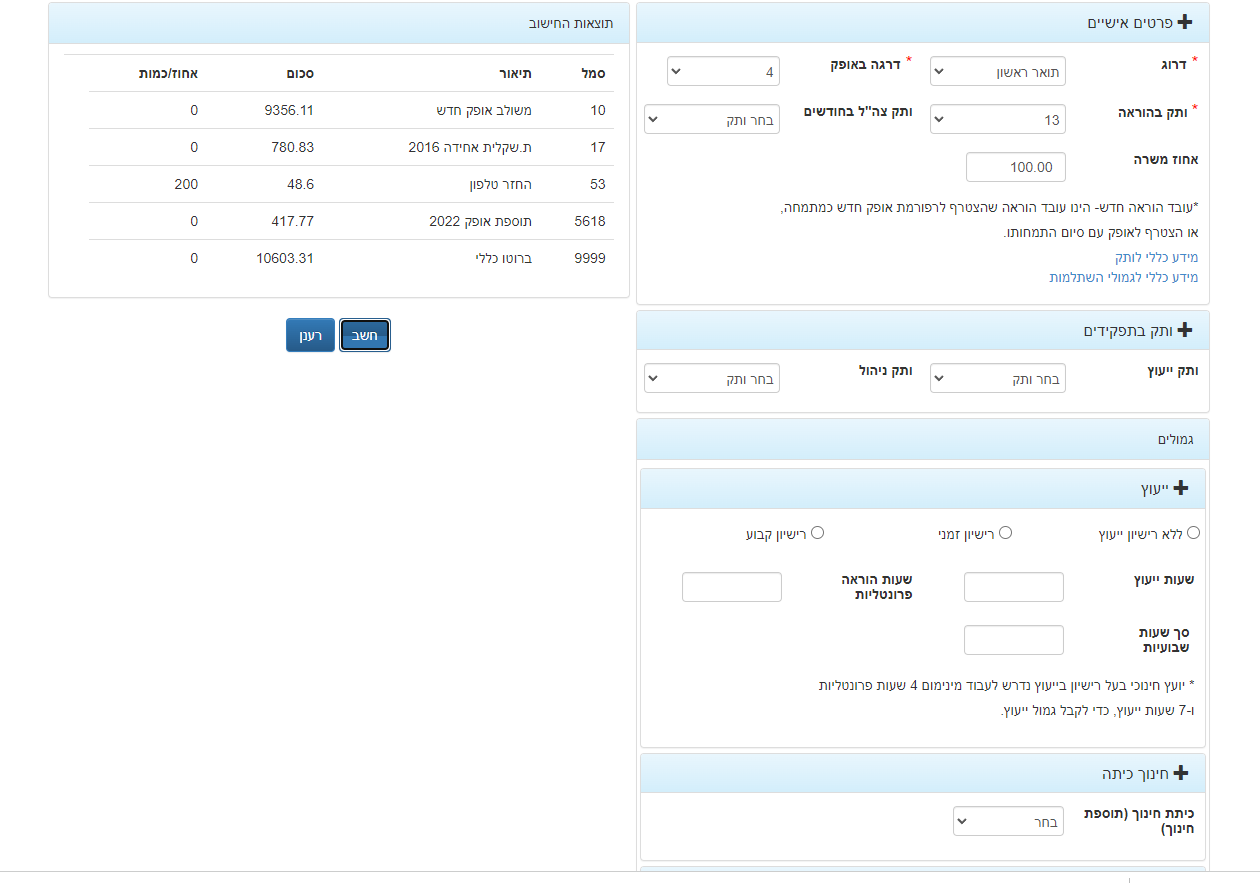Click the שעות ייעוץ input field
The width and height of the screenshot is (1260, 883).
tap(1014, 587)
